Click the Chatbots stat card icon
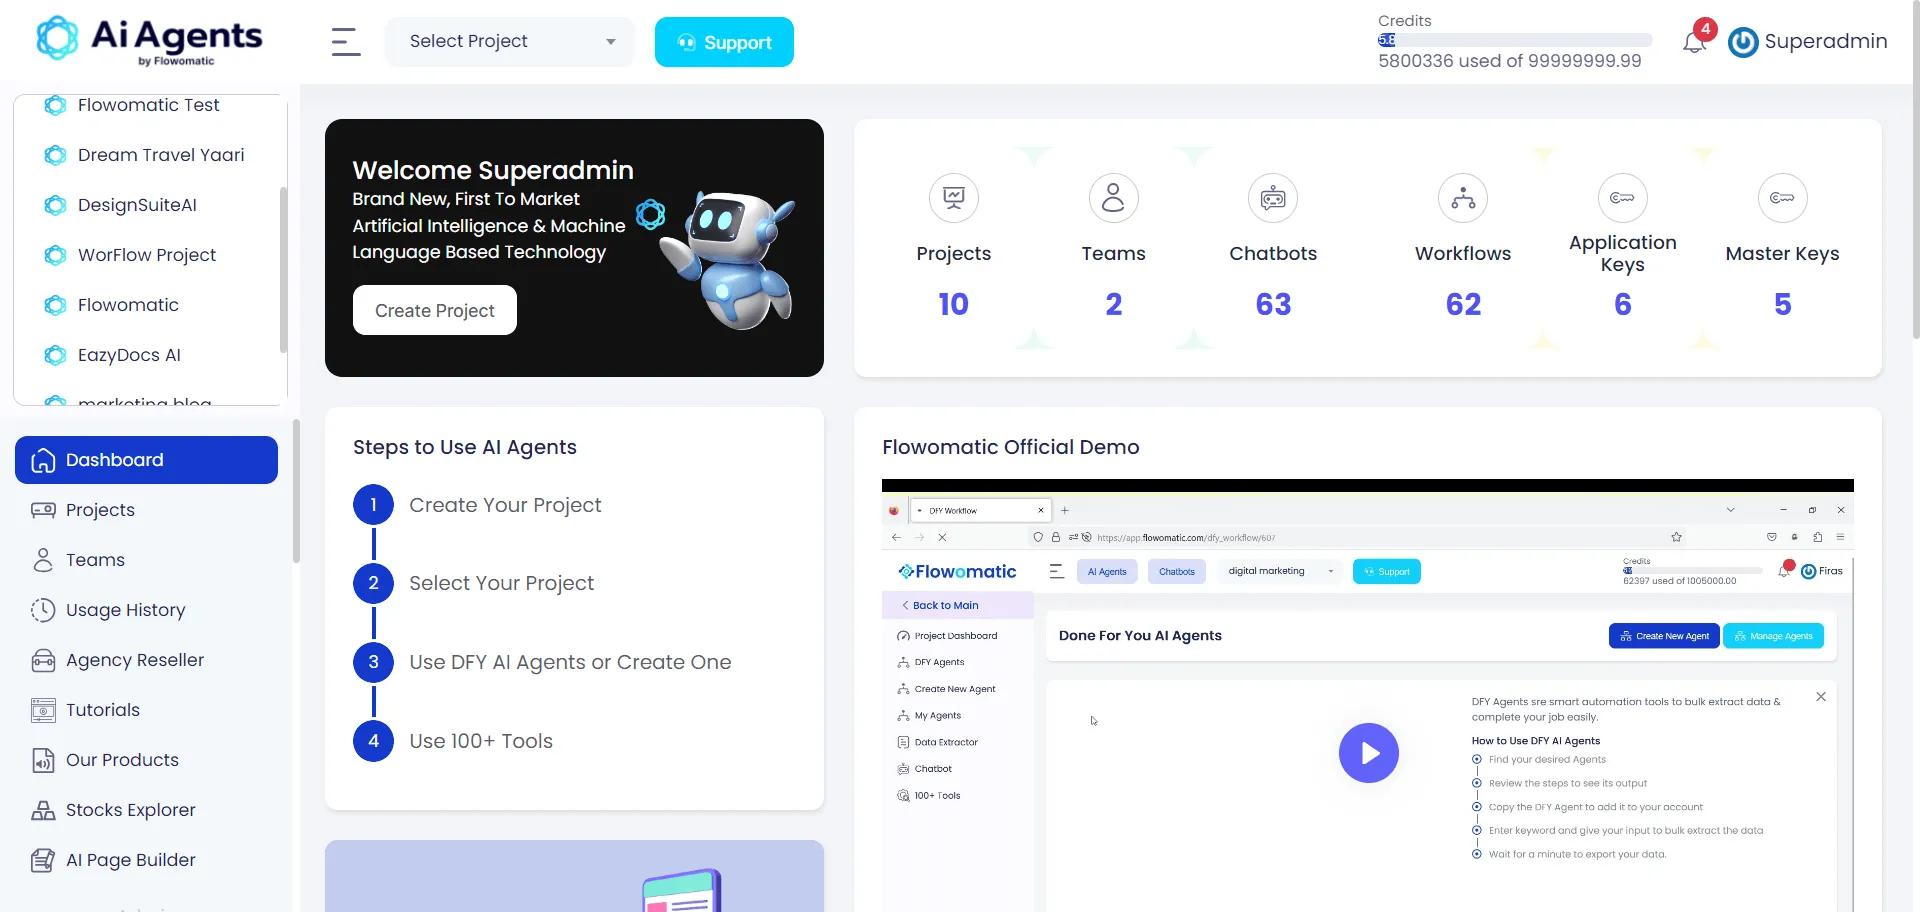The height and width of the screenshot is (912, 1920). coord(1273,198)
